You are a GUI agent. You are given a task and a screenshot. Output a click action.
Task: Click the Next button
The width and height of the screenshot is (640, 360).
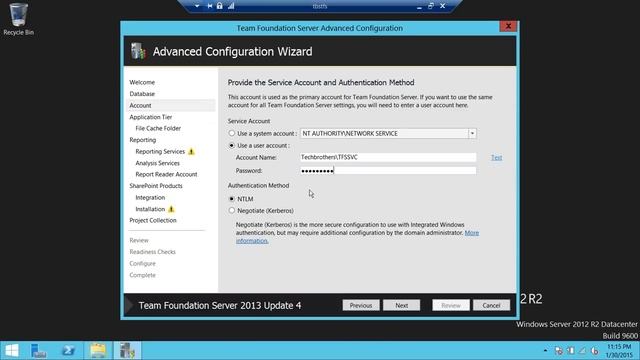coord(402,305)
